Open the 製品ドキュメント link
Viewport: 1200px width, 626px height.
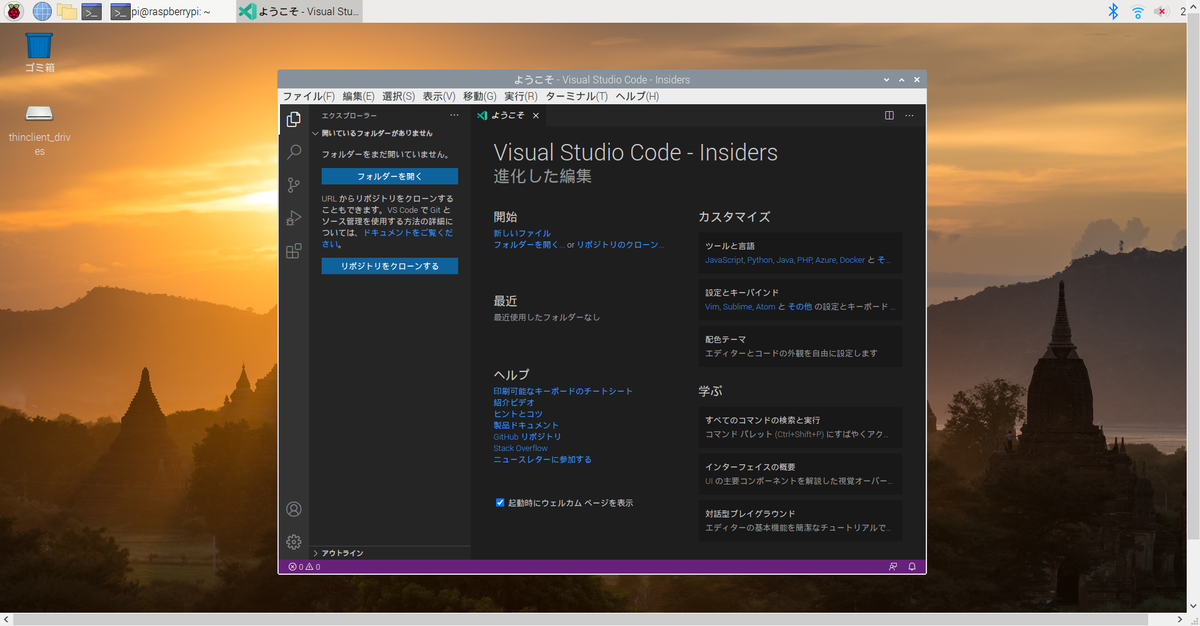coord(526,425)
